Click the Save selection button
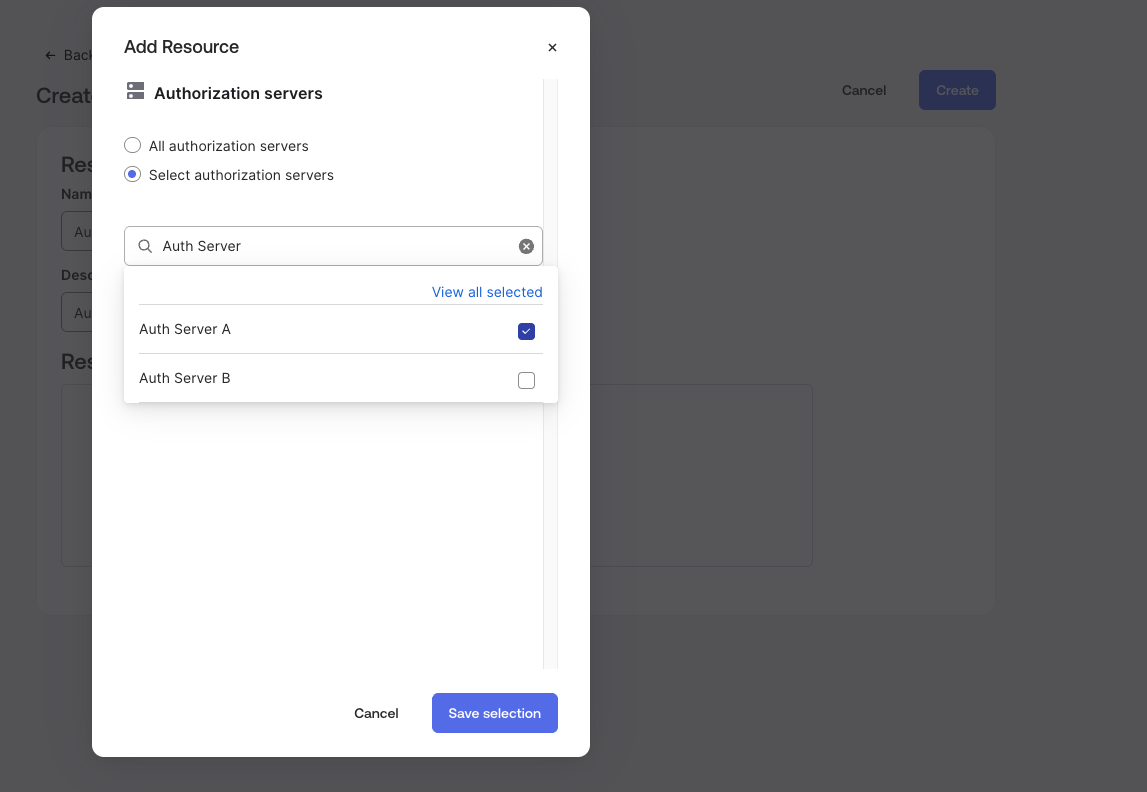Viewport: 1147px width, 792px height. click(x=494, y=713)
